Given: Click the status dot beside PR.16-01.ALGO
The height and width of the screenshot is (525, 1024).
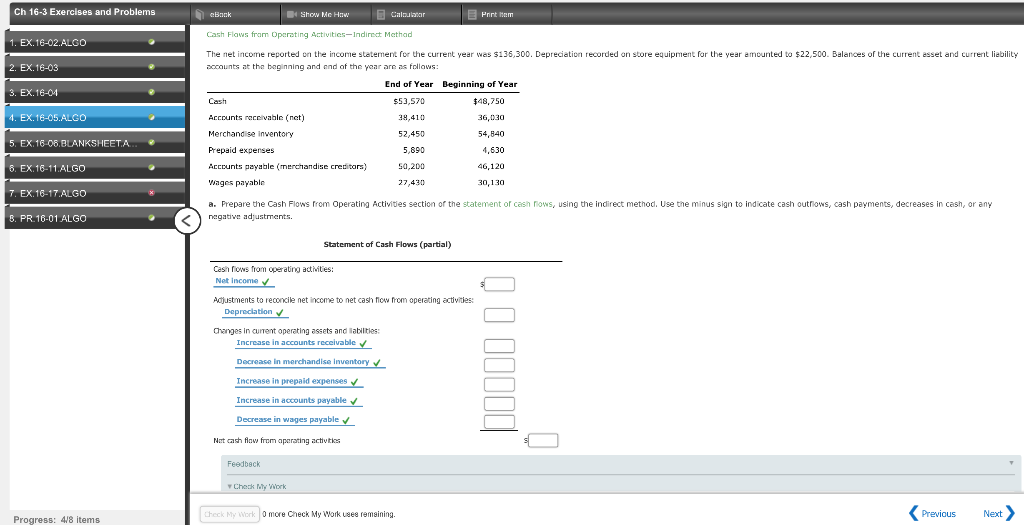Looking at the screenshot, I should pyautogui.click(x=152, y=218).
